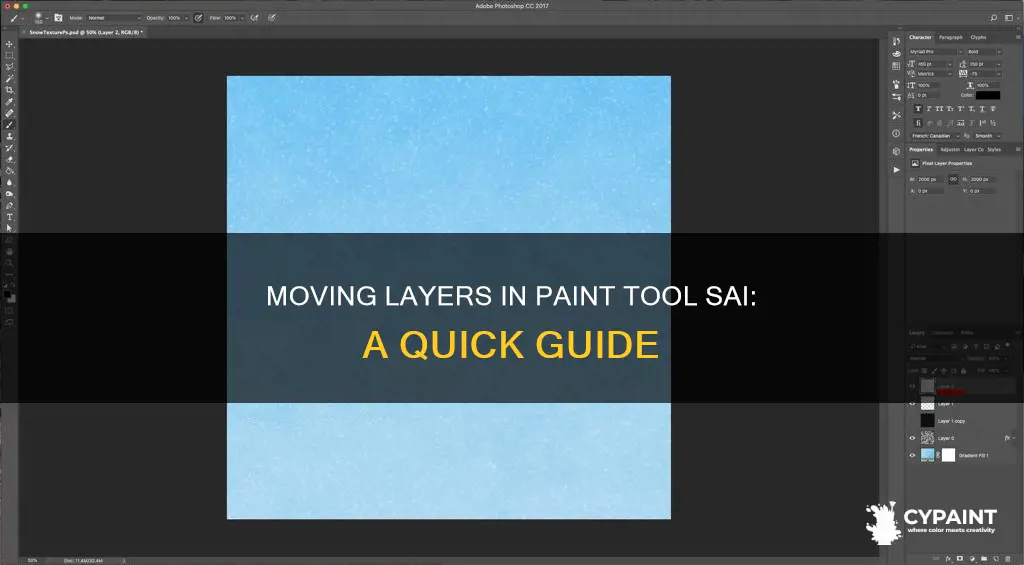Open the Character panel menu

click(x=1017, y=37)
